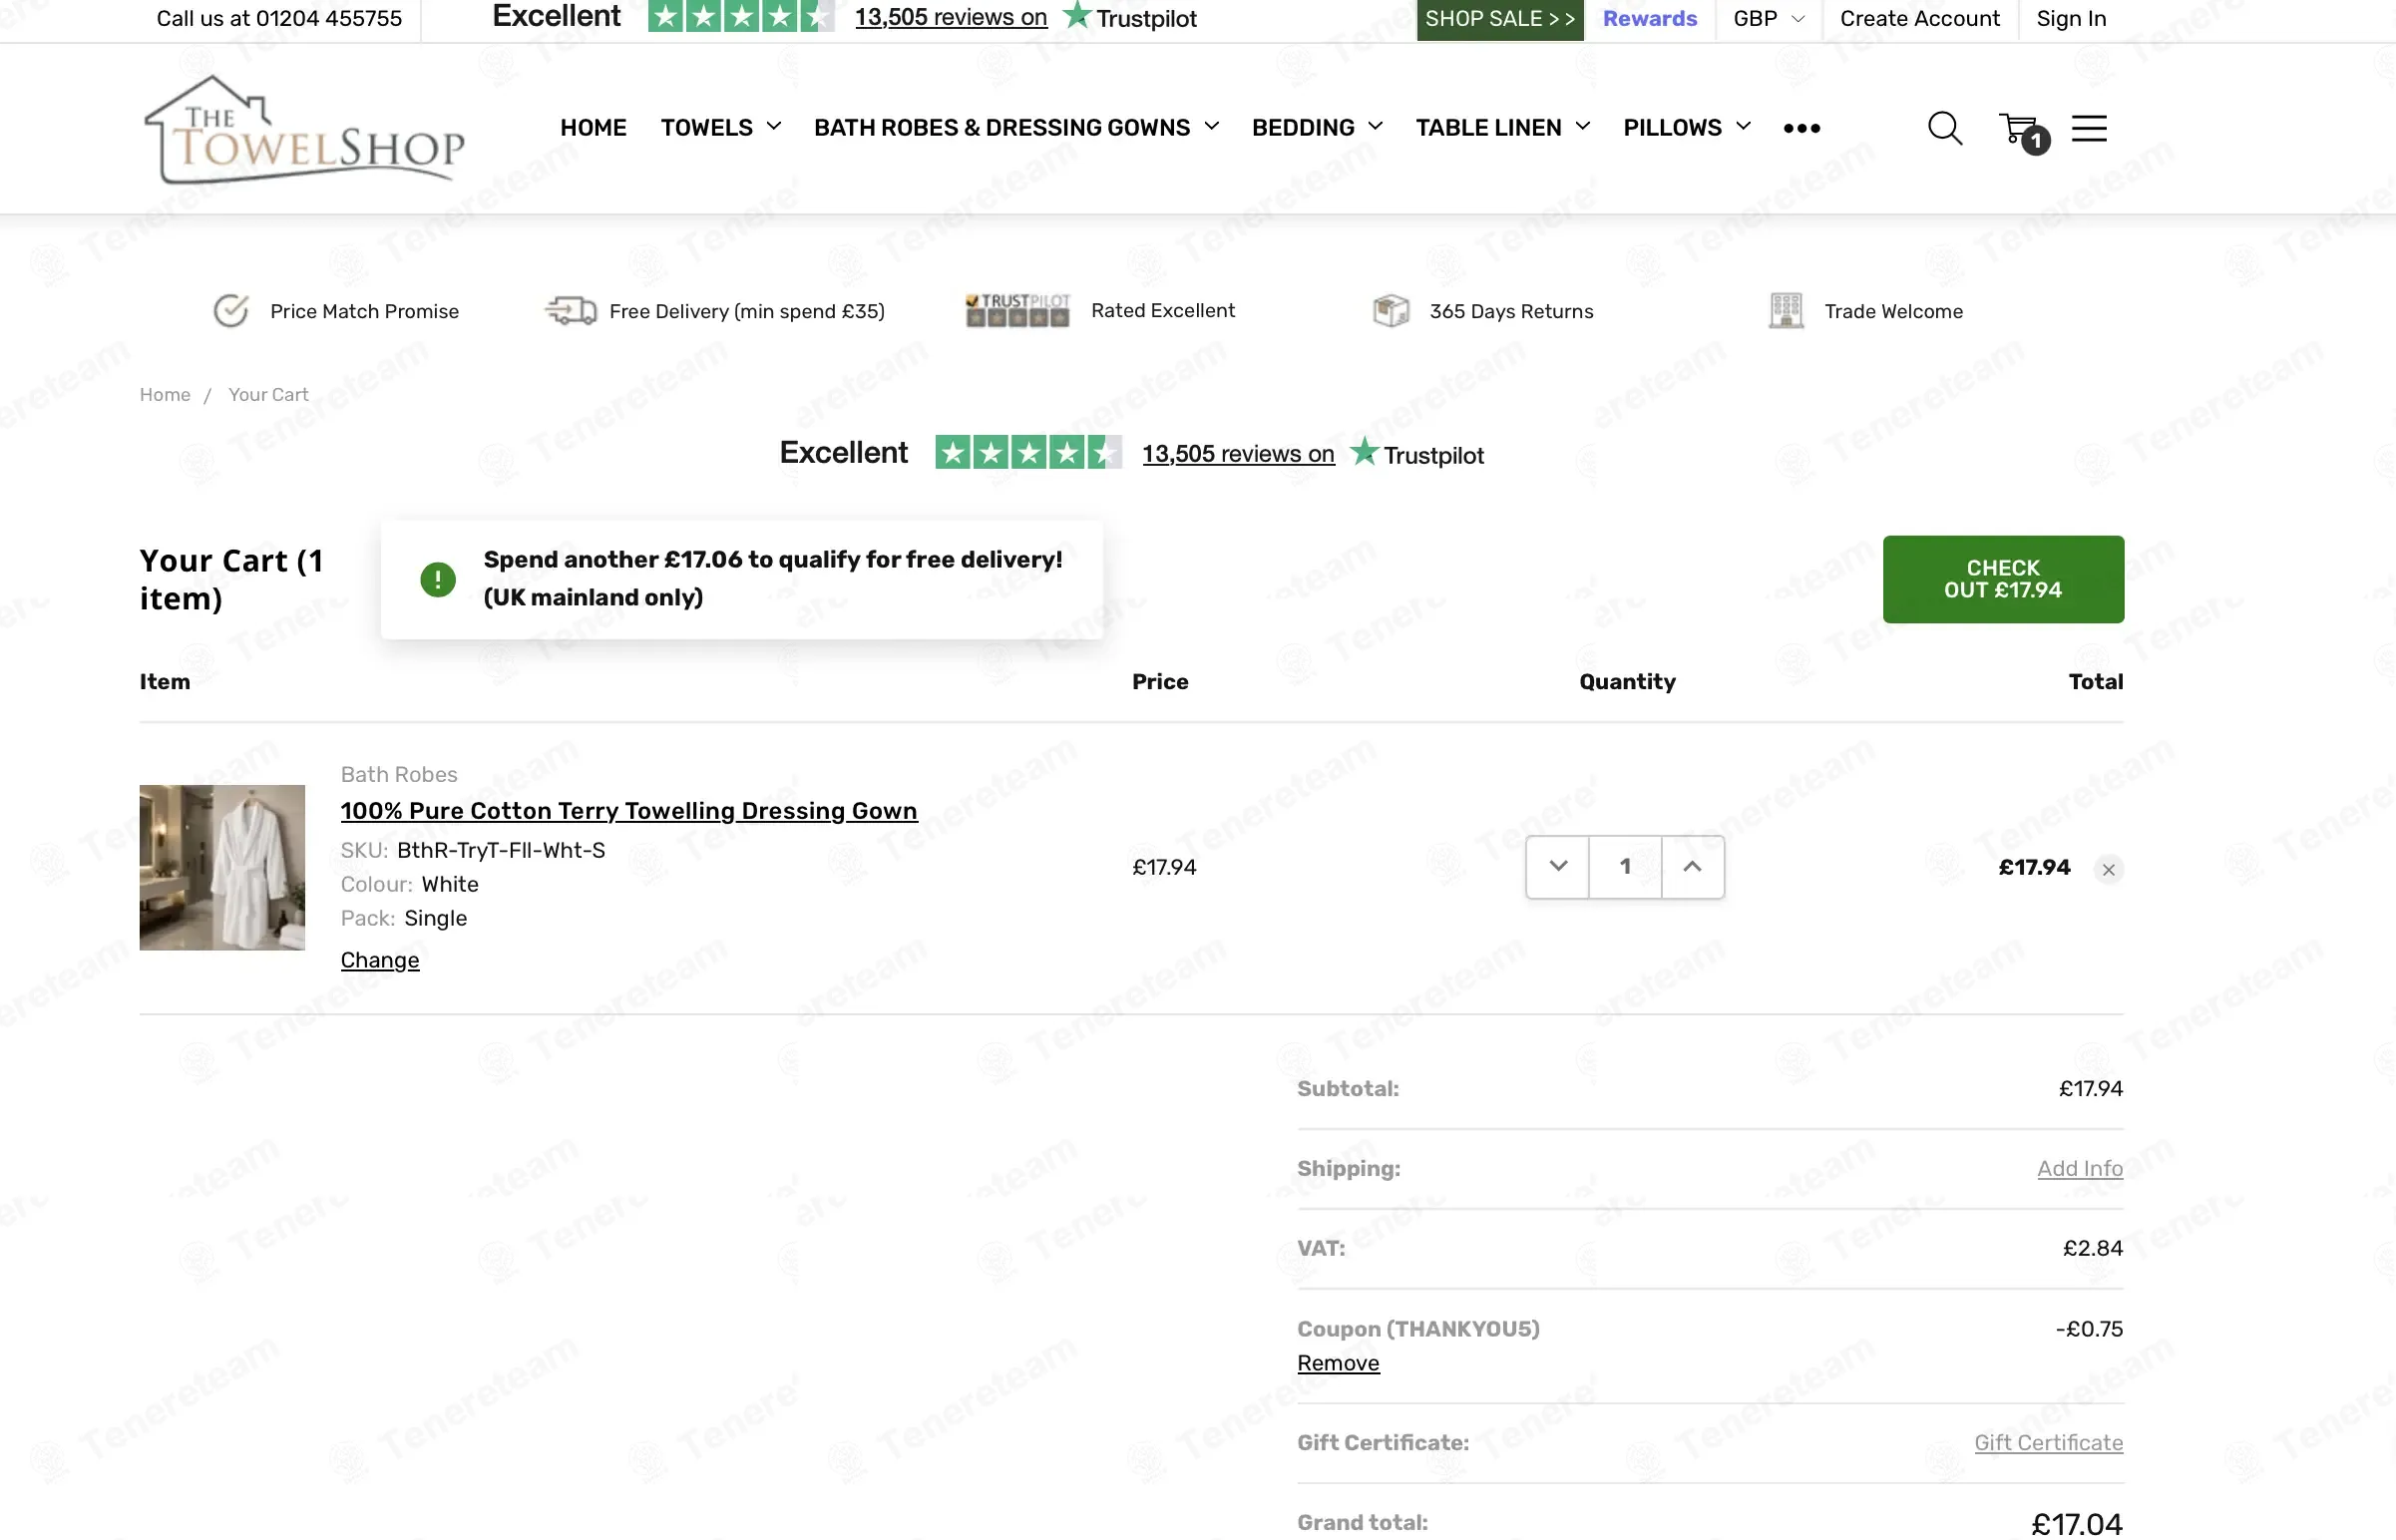
Task: Click the Free Delivery truck icon
Action: 570,311
